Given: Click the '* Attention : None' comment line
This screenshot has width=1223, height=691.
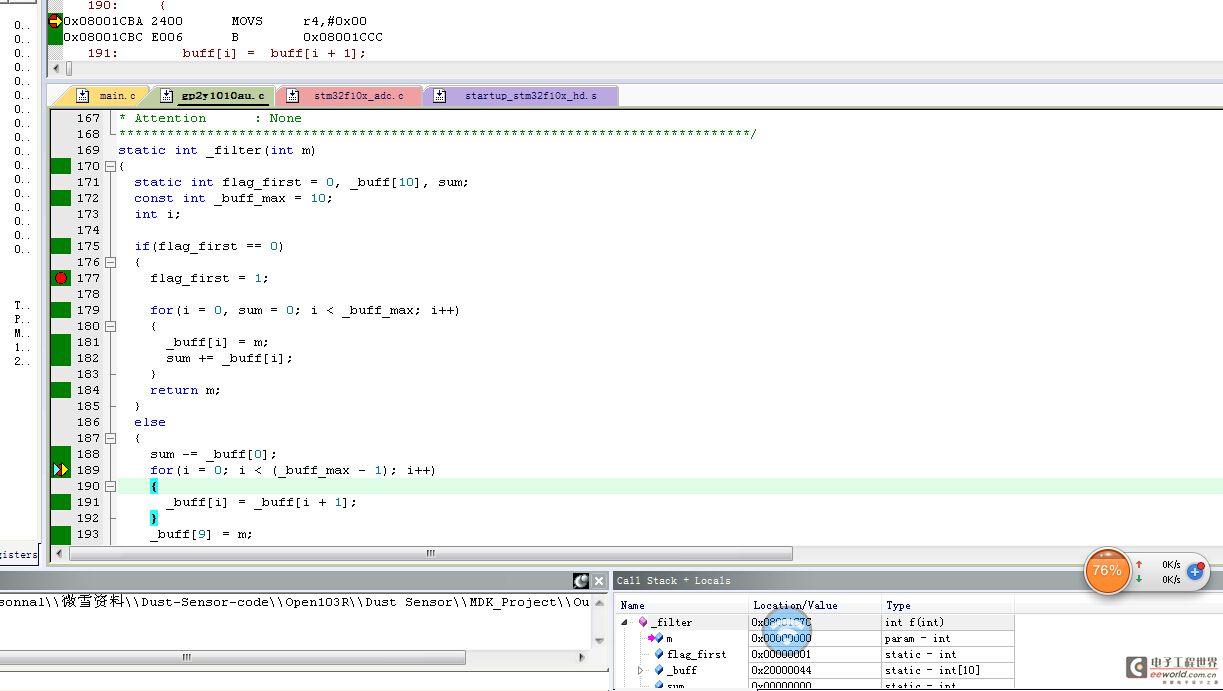Looking at the screenshot, I should (210, 118).
